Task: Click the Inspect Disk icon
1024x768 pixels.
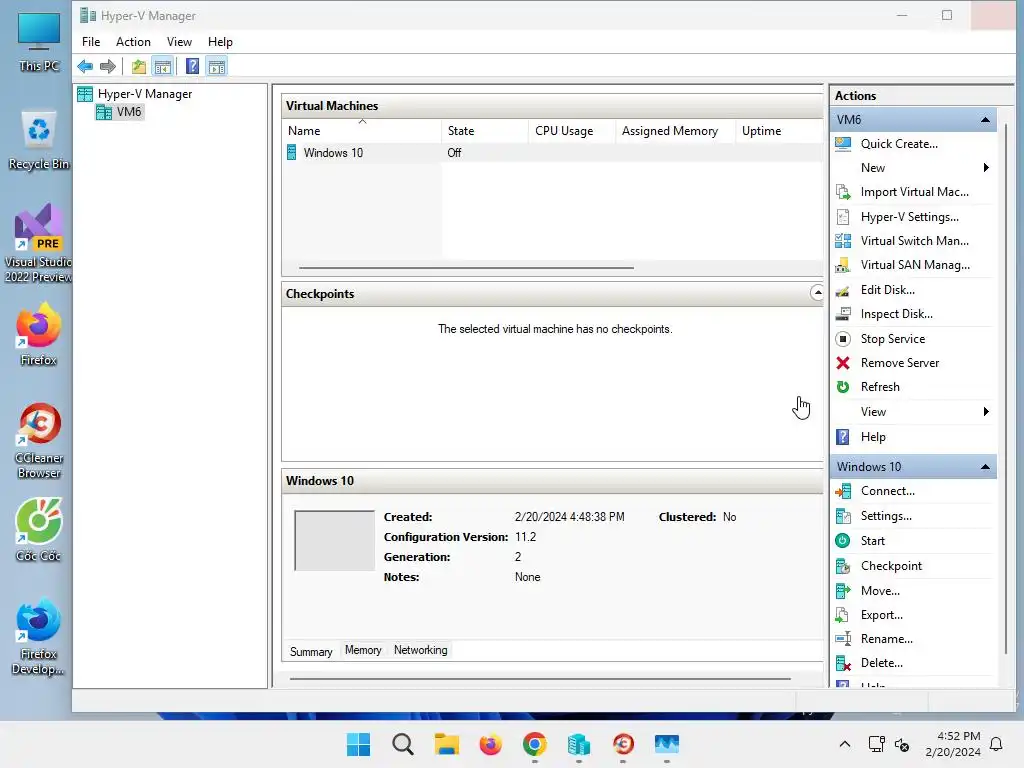Action: 843,314
